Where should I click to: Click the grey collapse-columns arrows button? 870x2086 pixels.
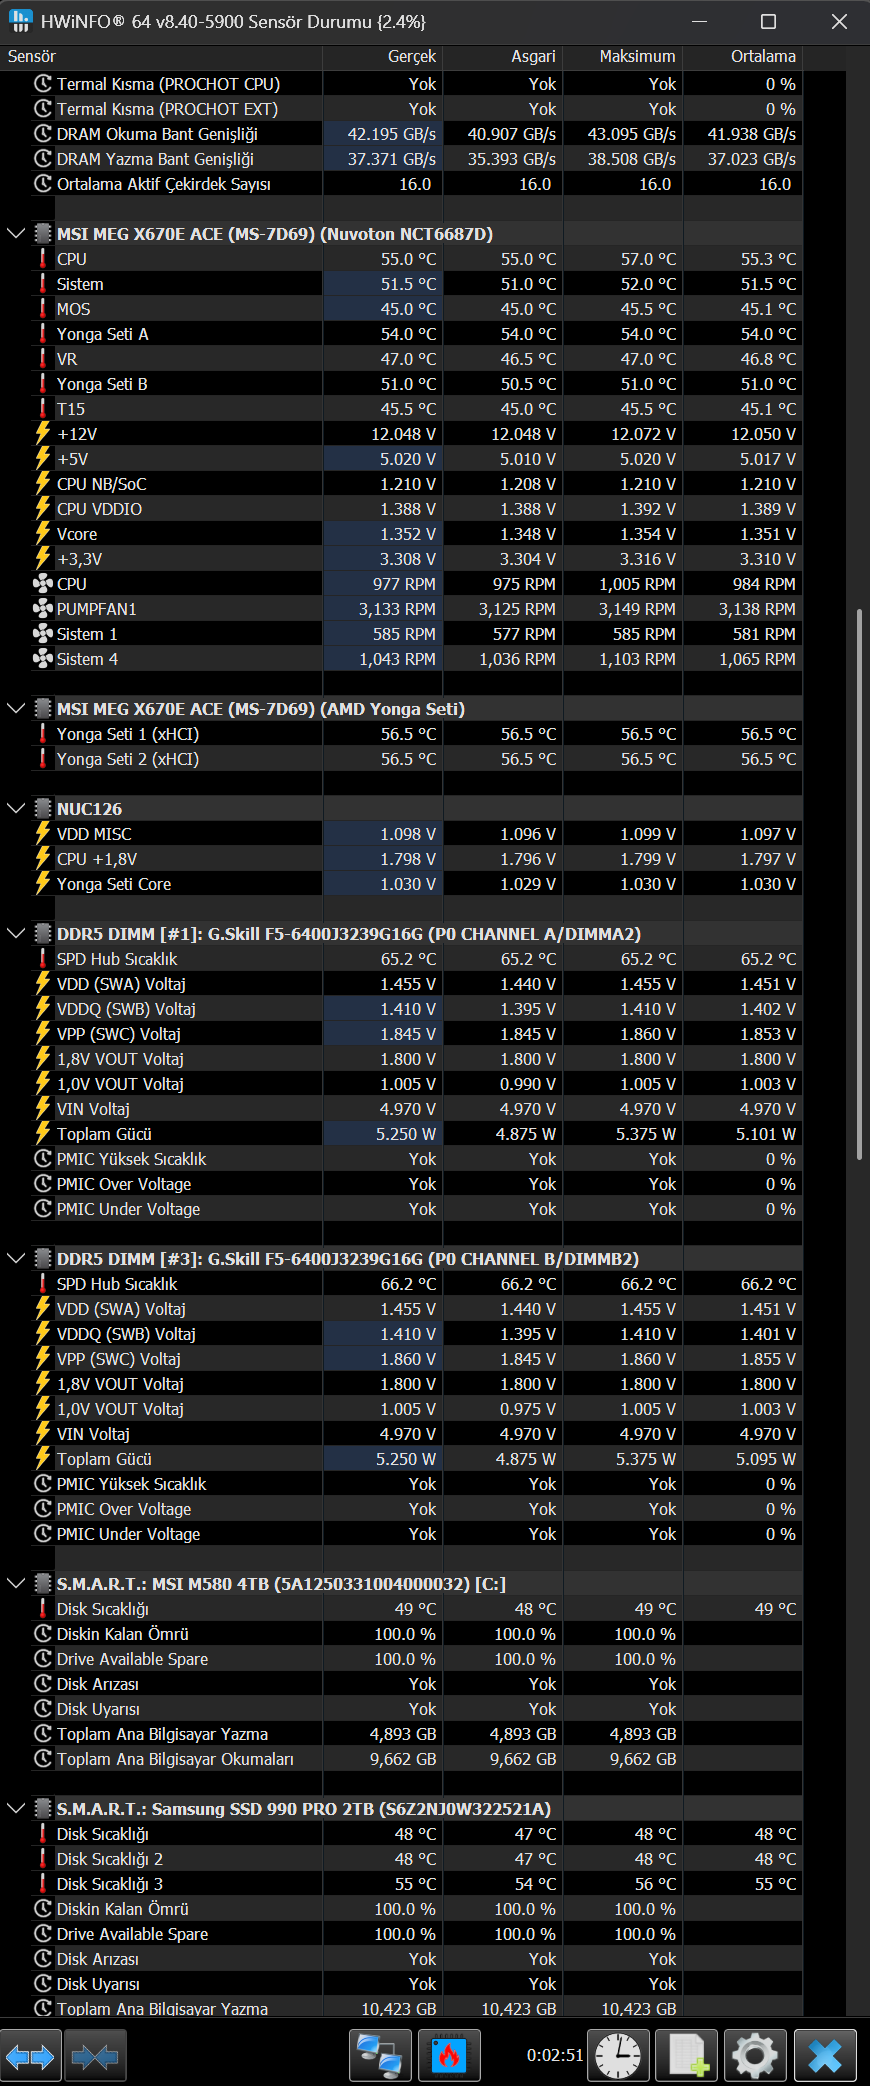coord(95,2057)
